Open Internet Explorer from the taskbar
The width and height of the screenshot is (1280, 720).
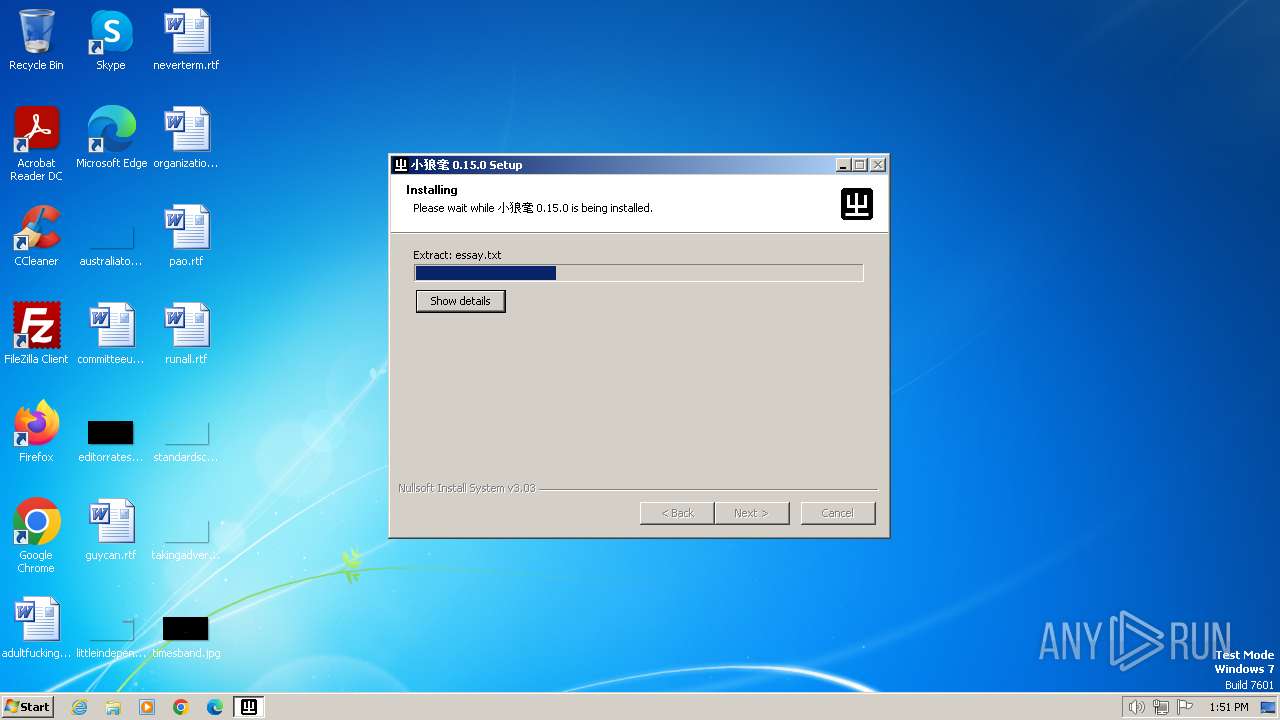pyautogui.click(x=79, y=707)
